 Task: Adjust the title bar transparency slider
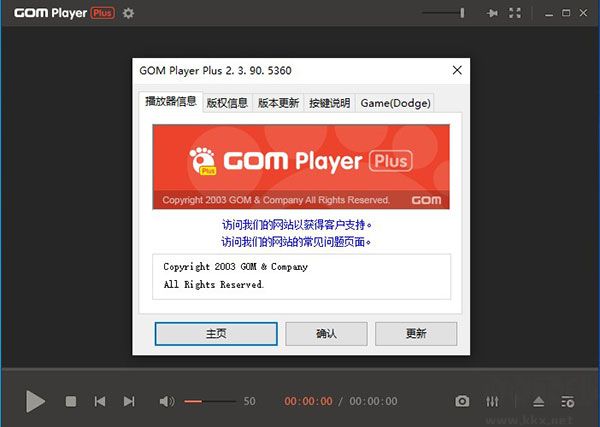[x=443, y=13]
